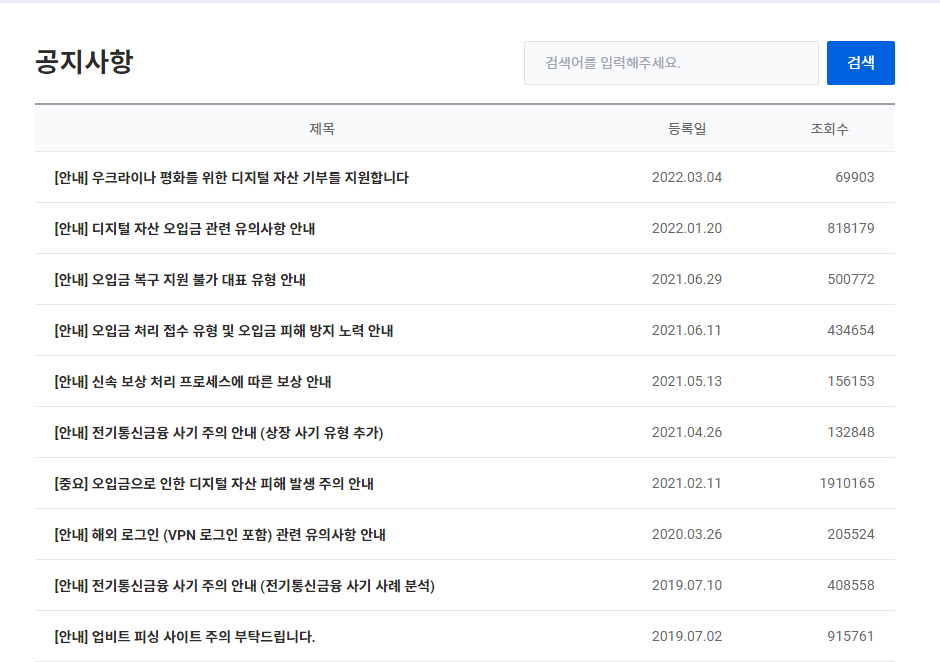Click date 2021.05.13

[x=687, y=381]
